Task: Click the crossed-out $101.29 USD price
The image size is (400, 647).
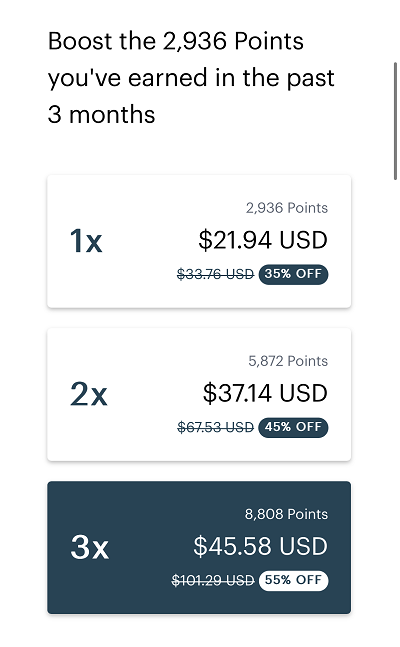Action: pyautogui.click(x=213, y=581)
